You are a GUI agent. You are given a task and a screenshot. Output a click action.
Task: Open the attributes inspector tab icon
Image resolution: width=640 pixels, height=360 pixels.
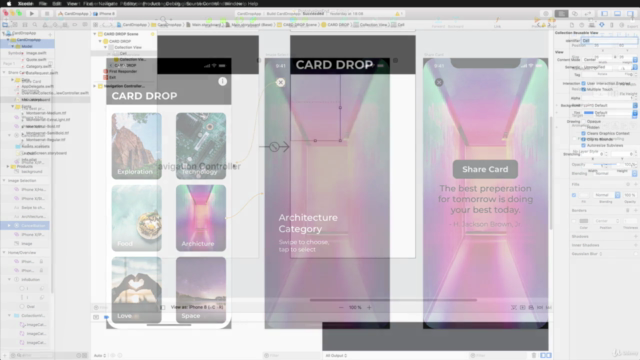point(602,25)
